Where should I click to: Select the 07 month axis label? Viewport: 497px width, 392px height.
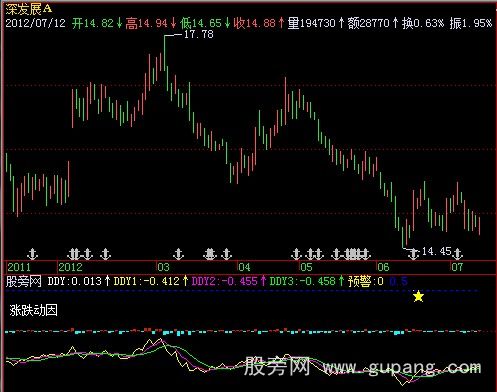click(457, 267)
